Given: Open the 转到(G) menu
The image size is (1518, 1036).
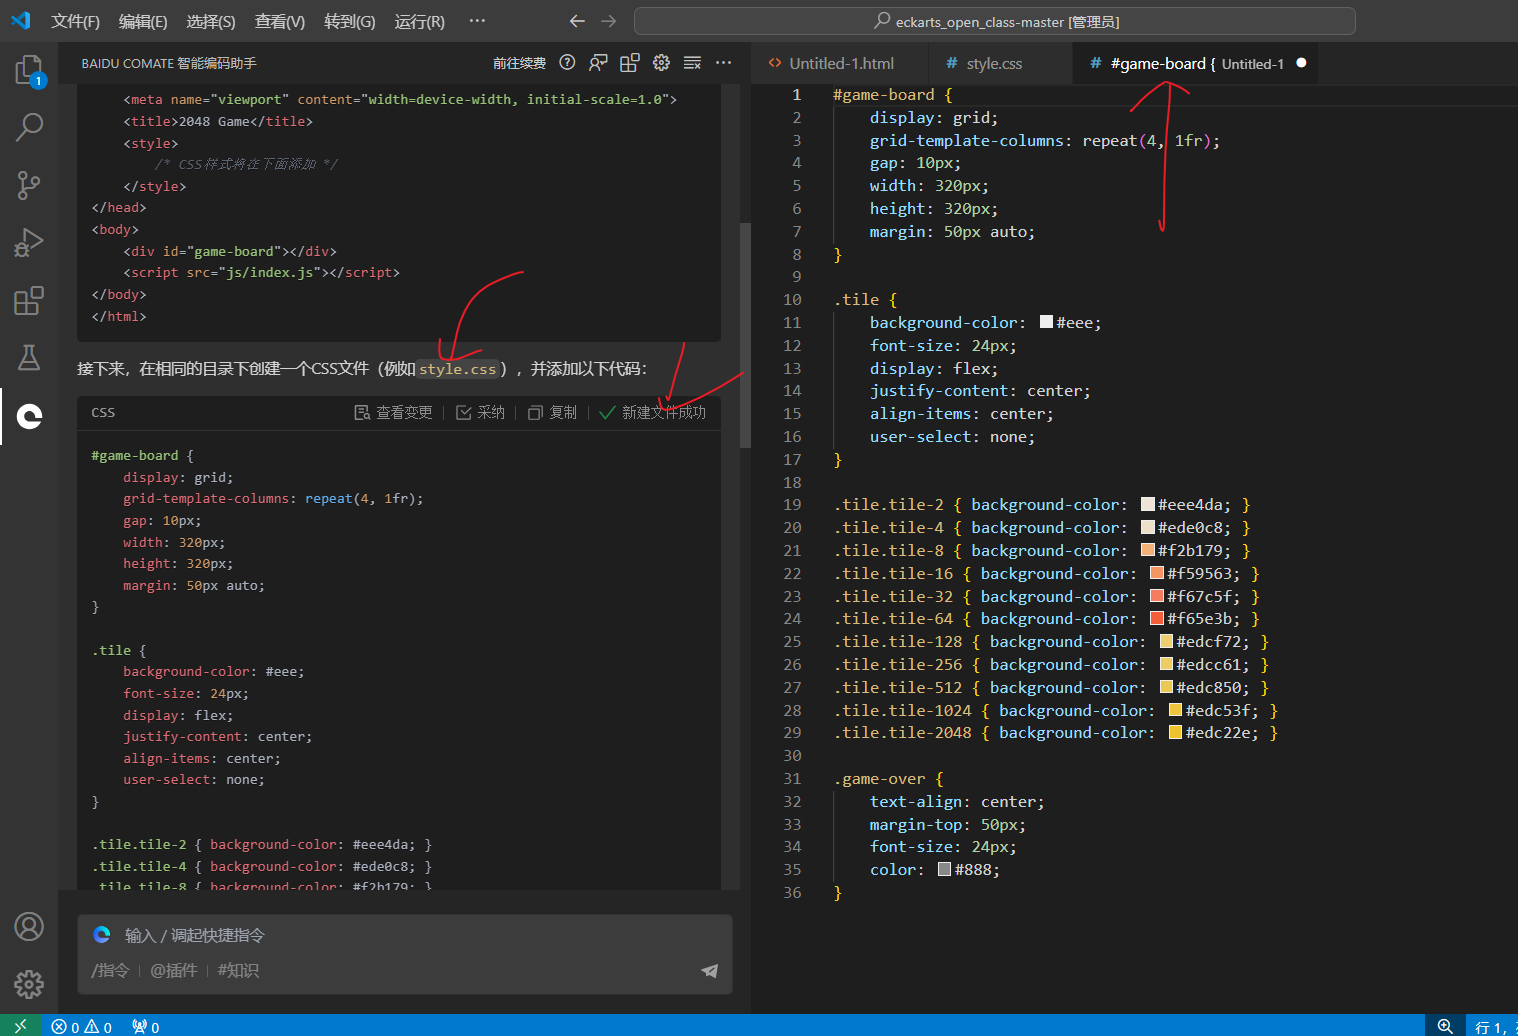Looking at the screenshot, I should [350, 21].
